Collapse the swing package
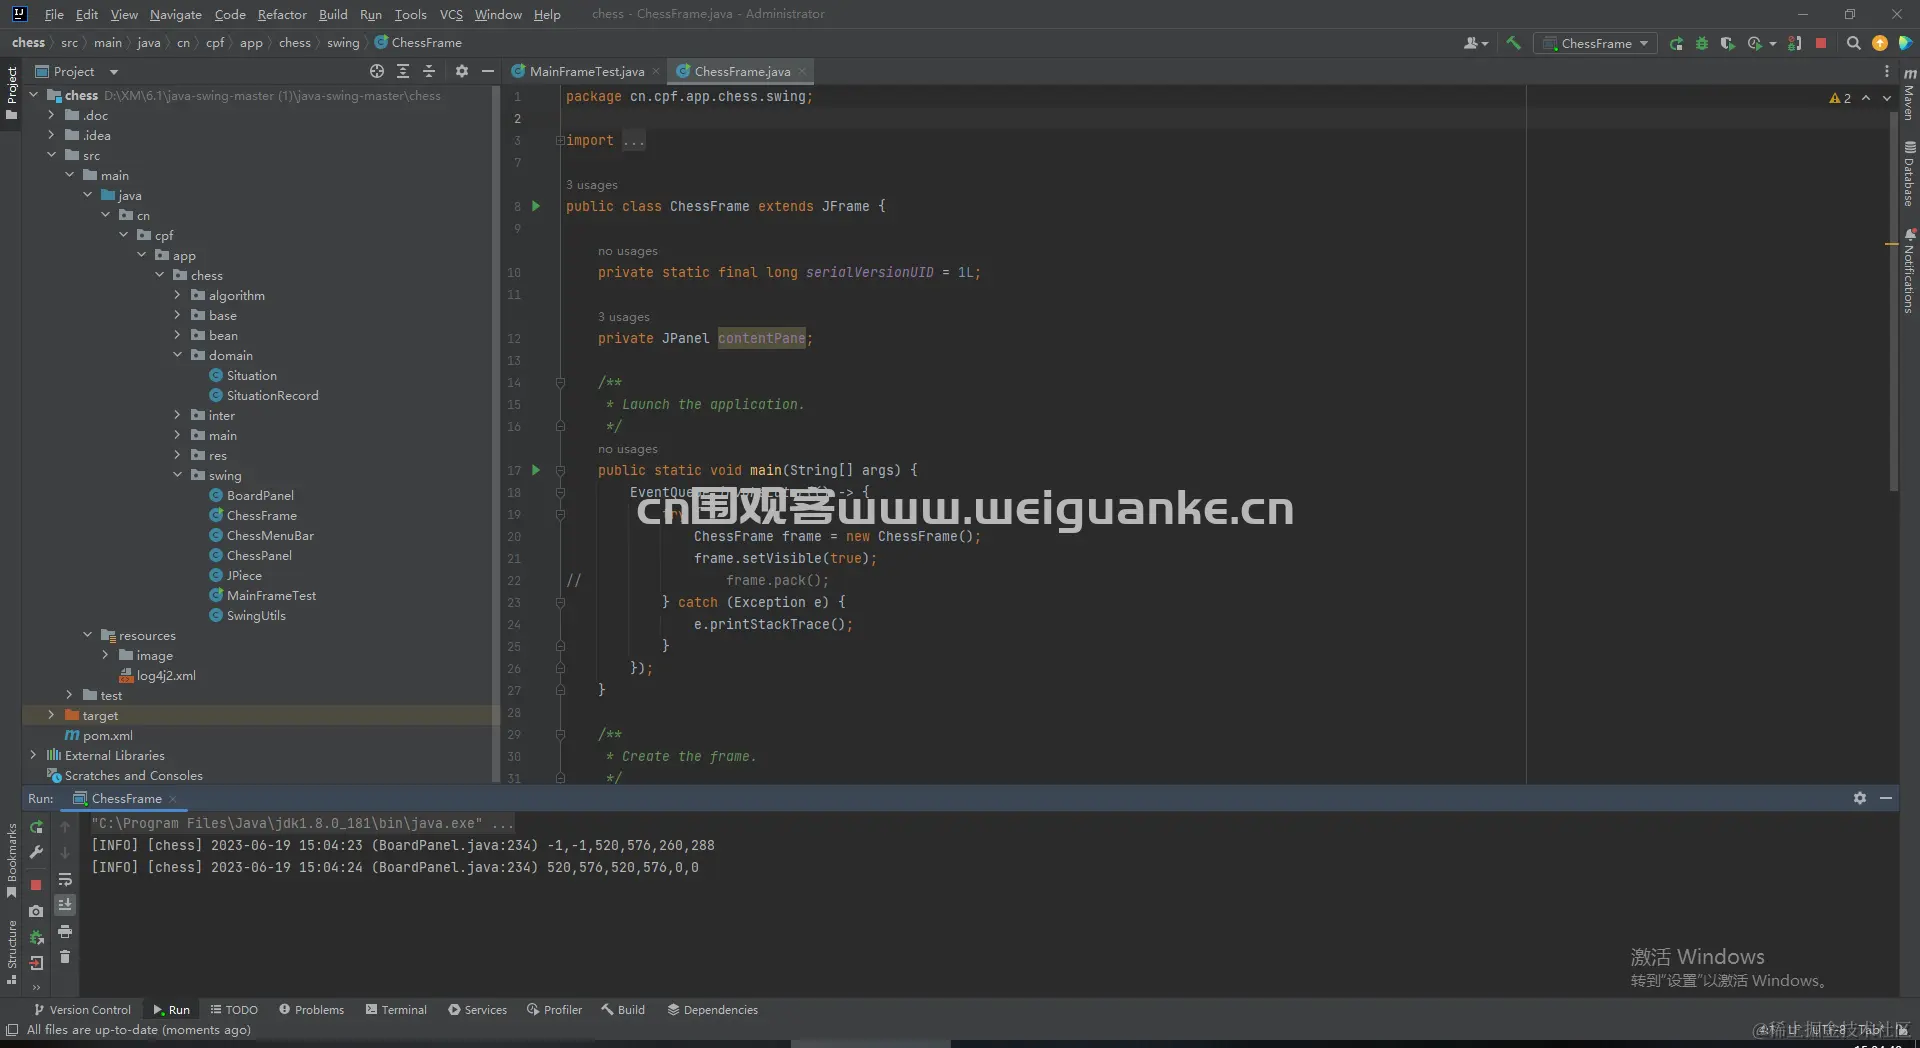 point(177,475)
